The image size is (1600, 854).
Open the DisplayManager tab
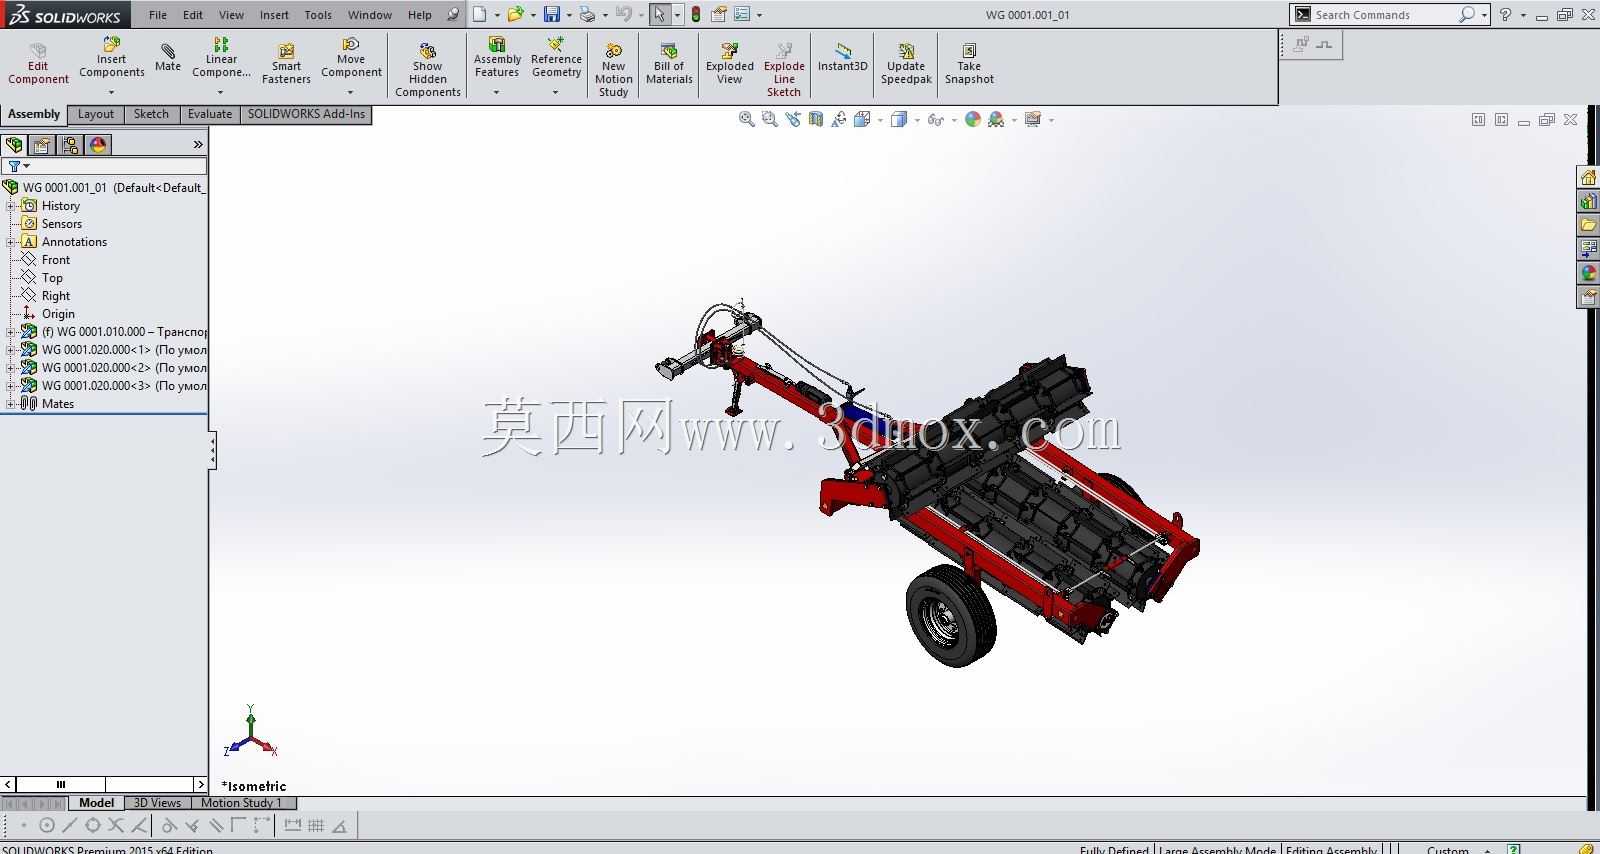98,145
